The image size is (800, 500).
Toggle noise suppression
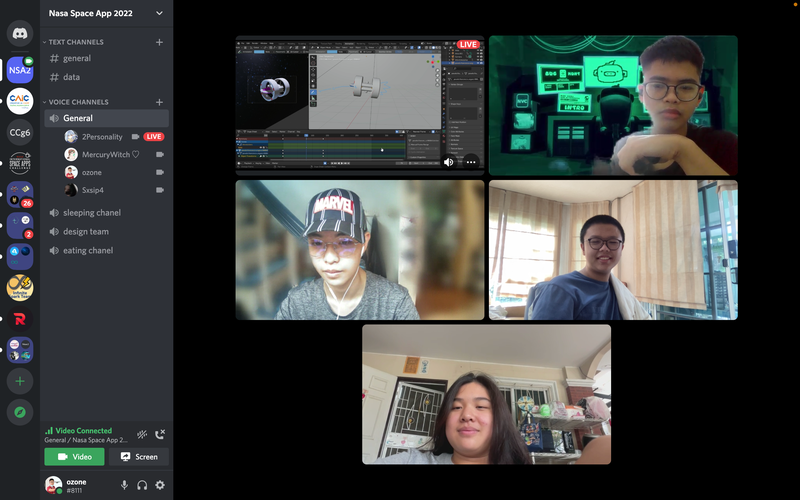point(142,434)
